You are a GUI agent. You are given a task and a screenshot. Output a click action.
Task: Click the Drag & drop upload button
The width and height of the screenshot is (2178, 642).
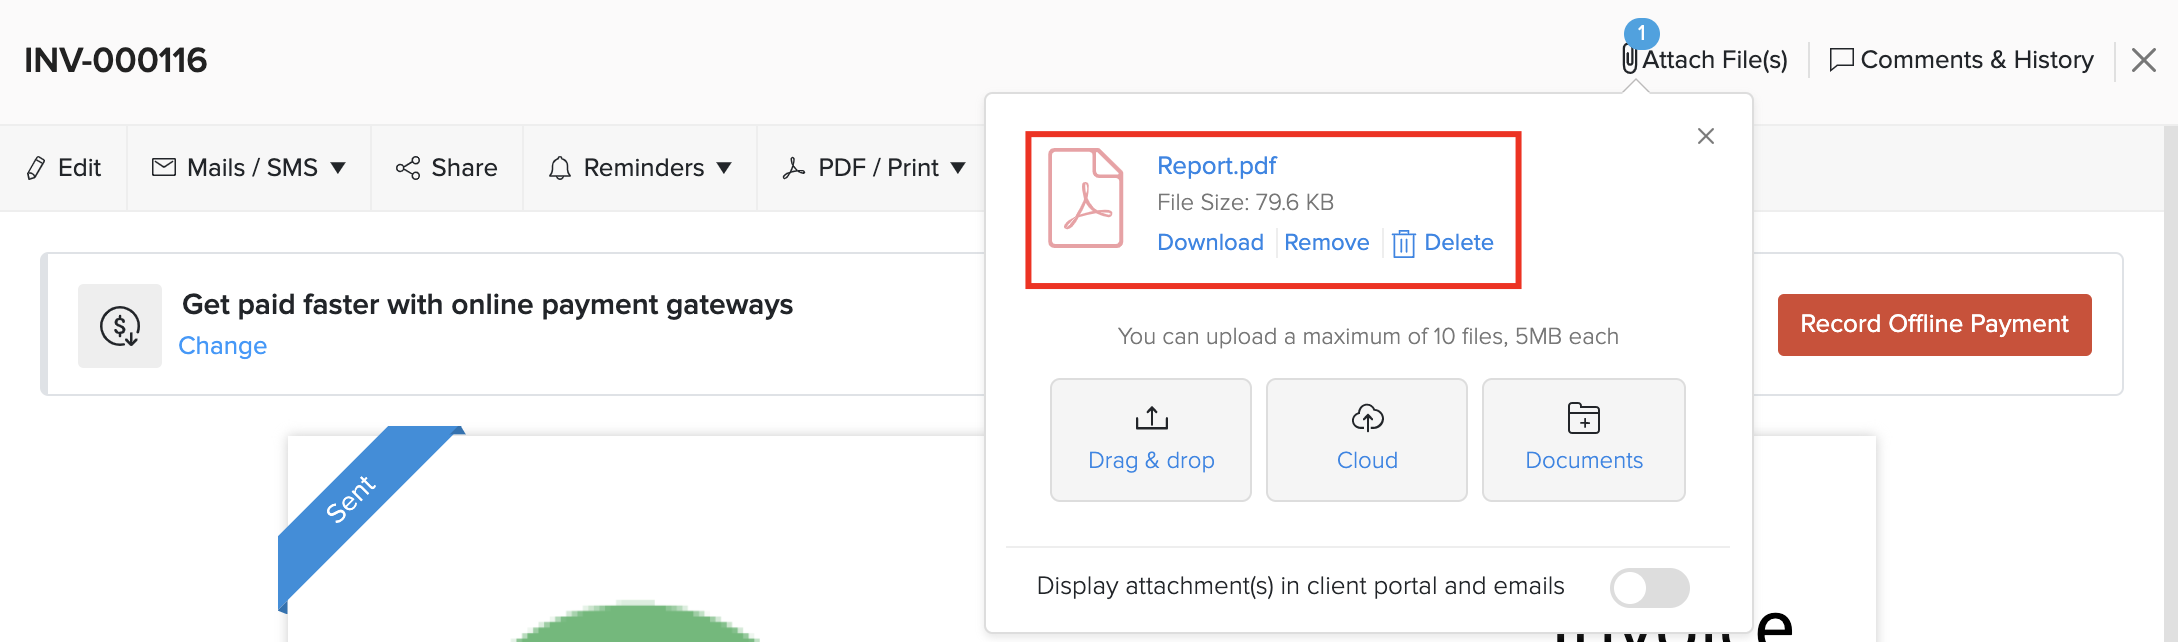click(1150, 440)
